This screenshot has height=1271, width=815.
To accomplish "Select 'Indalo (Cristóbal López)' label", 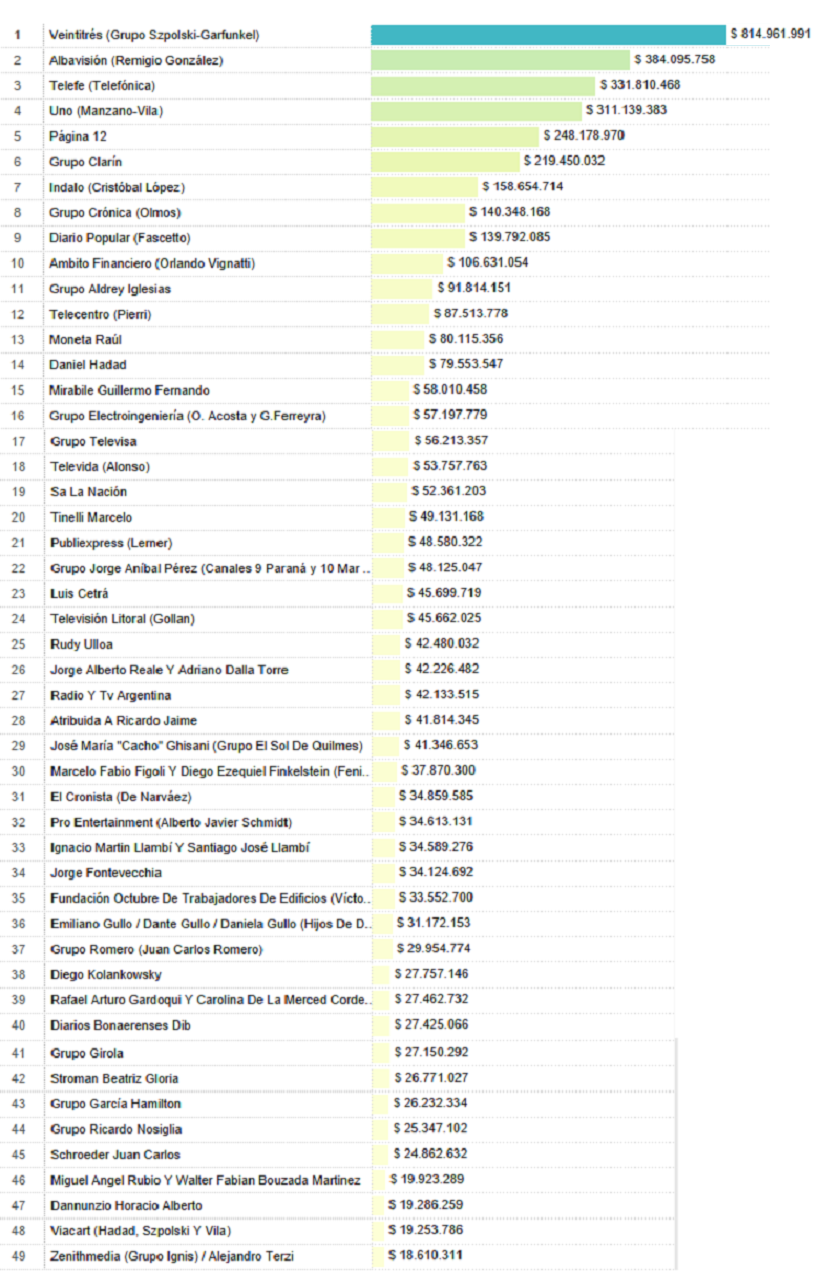I will click(117, 188).
